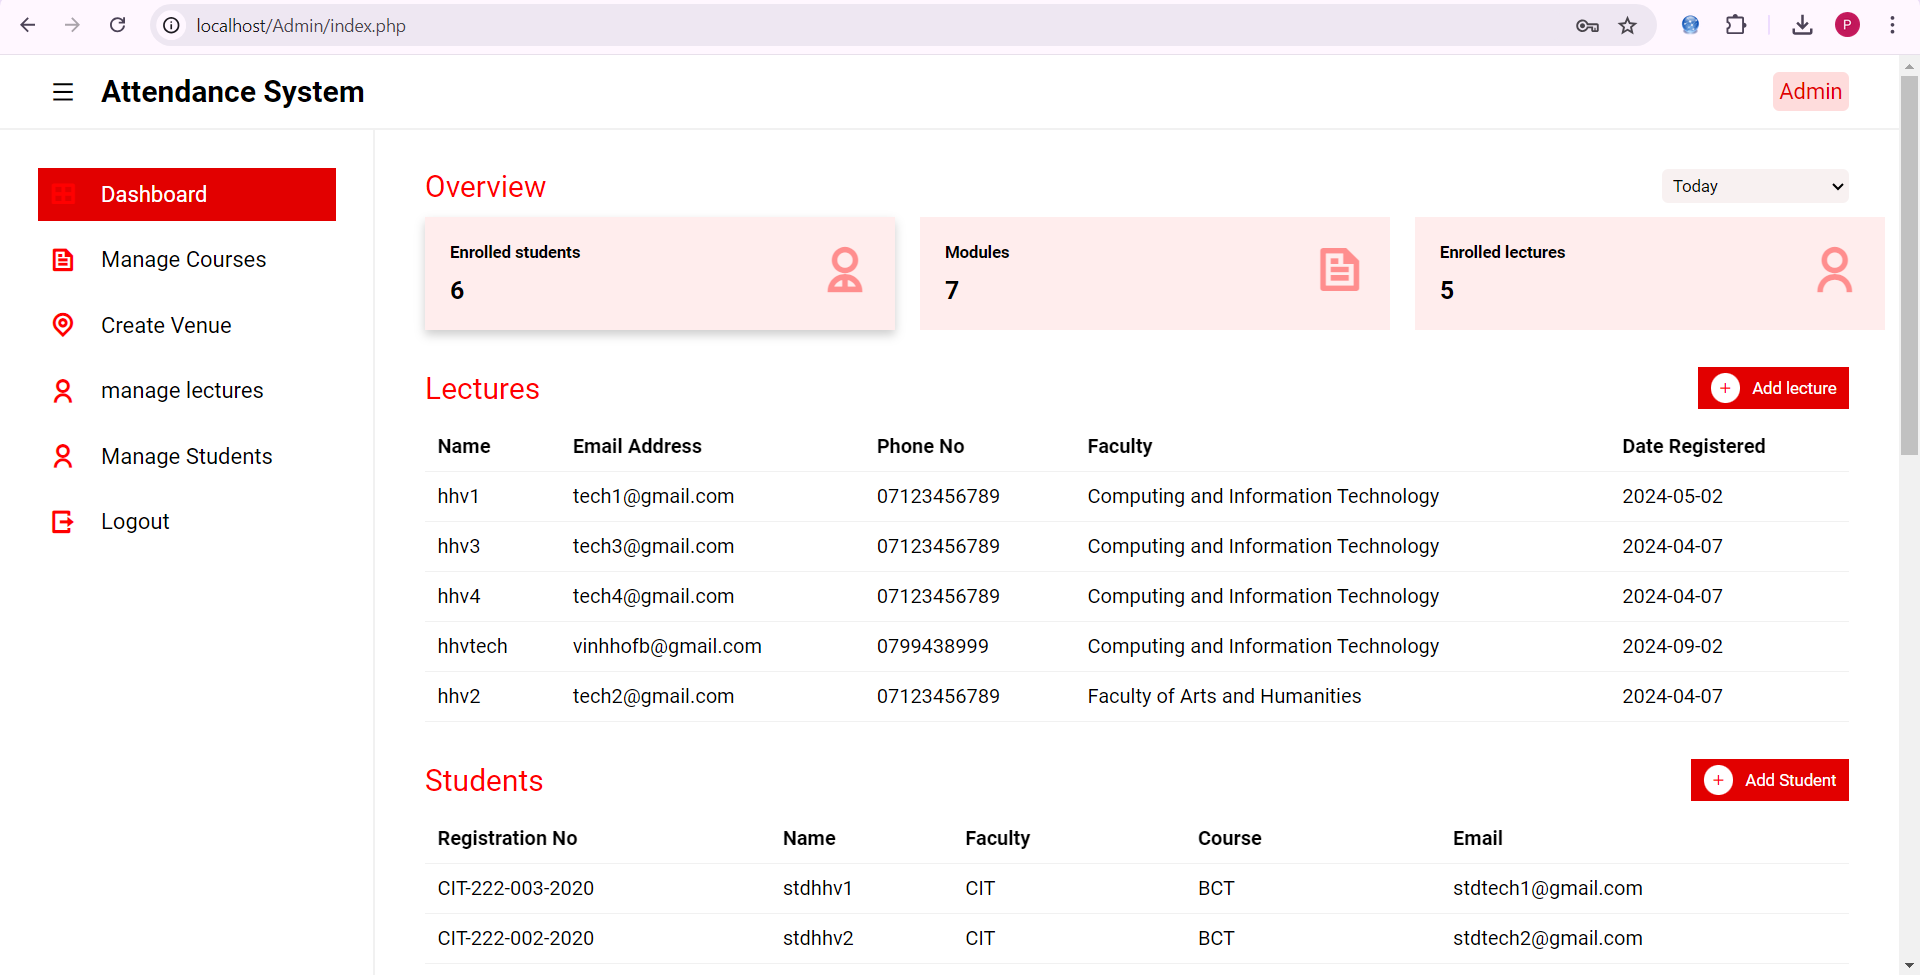Bookmark this page with the star icon
The width and height of the screenshot is (1920, 975).
(1628, 26)
